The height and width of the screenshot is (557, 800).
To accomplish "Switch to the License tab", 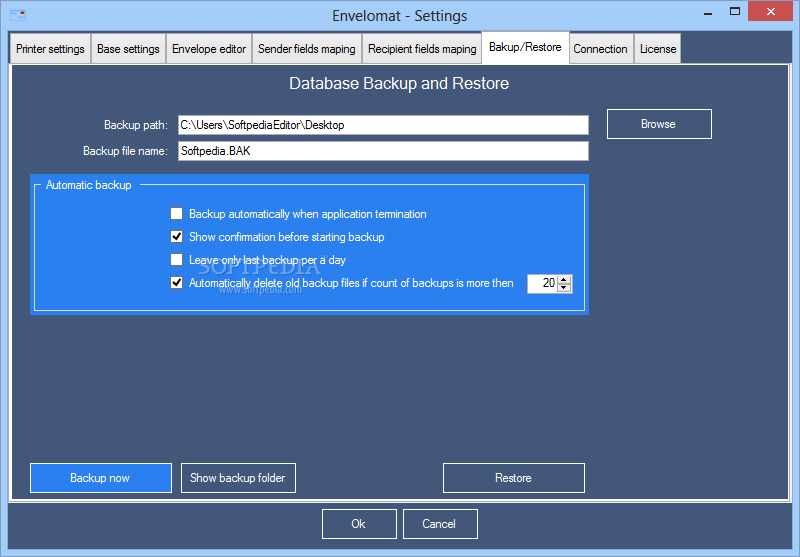I will click(658, 49).
